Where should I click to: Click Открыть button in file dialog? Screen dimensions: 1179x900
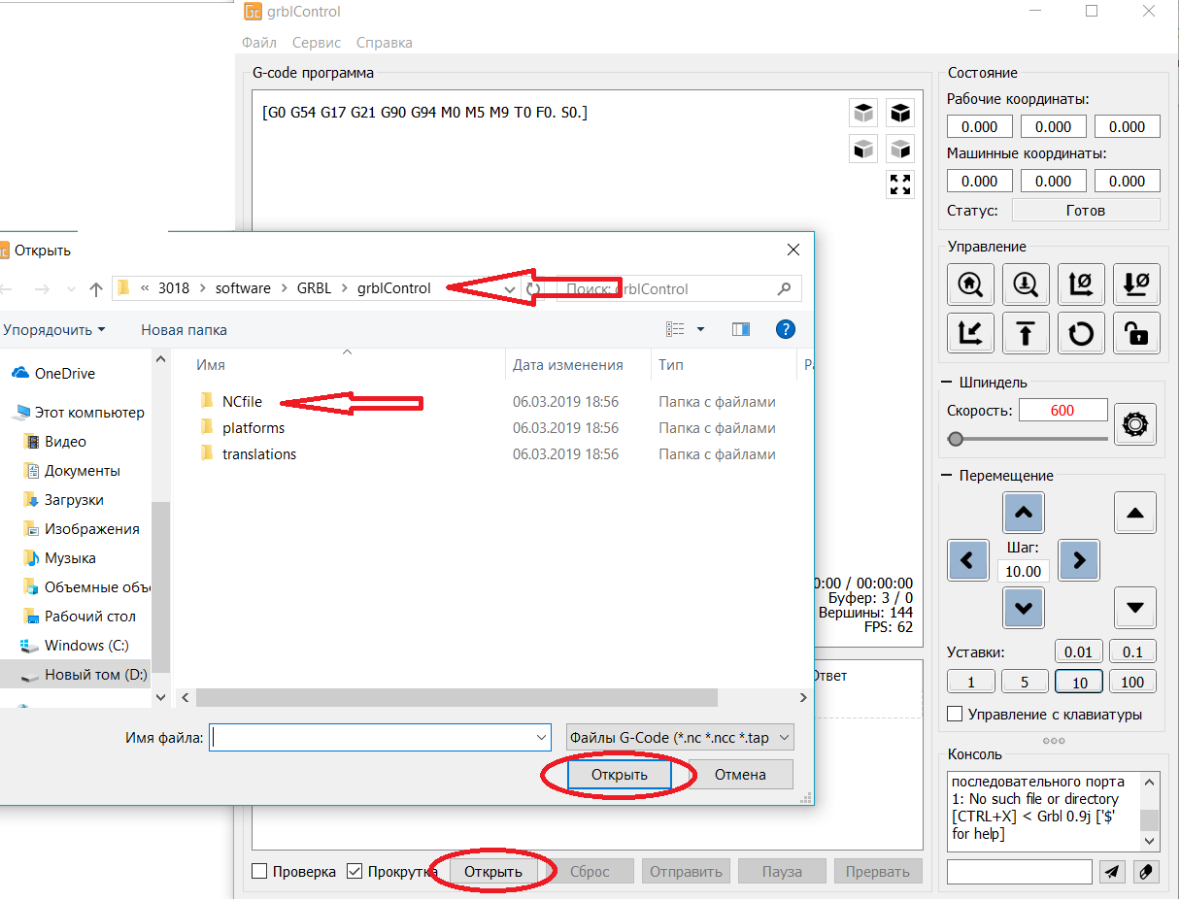click(x=619, y=774)
